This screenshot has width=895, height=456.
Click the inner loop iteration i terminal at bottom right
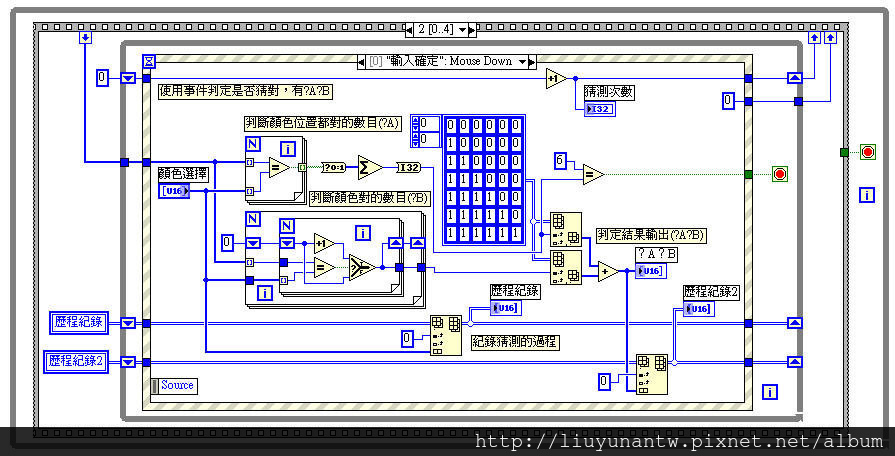(770, 392)
